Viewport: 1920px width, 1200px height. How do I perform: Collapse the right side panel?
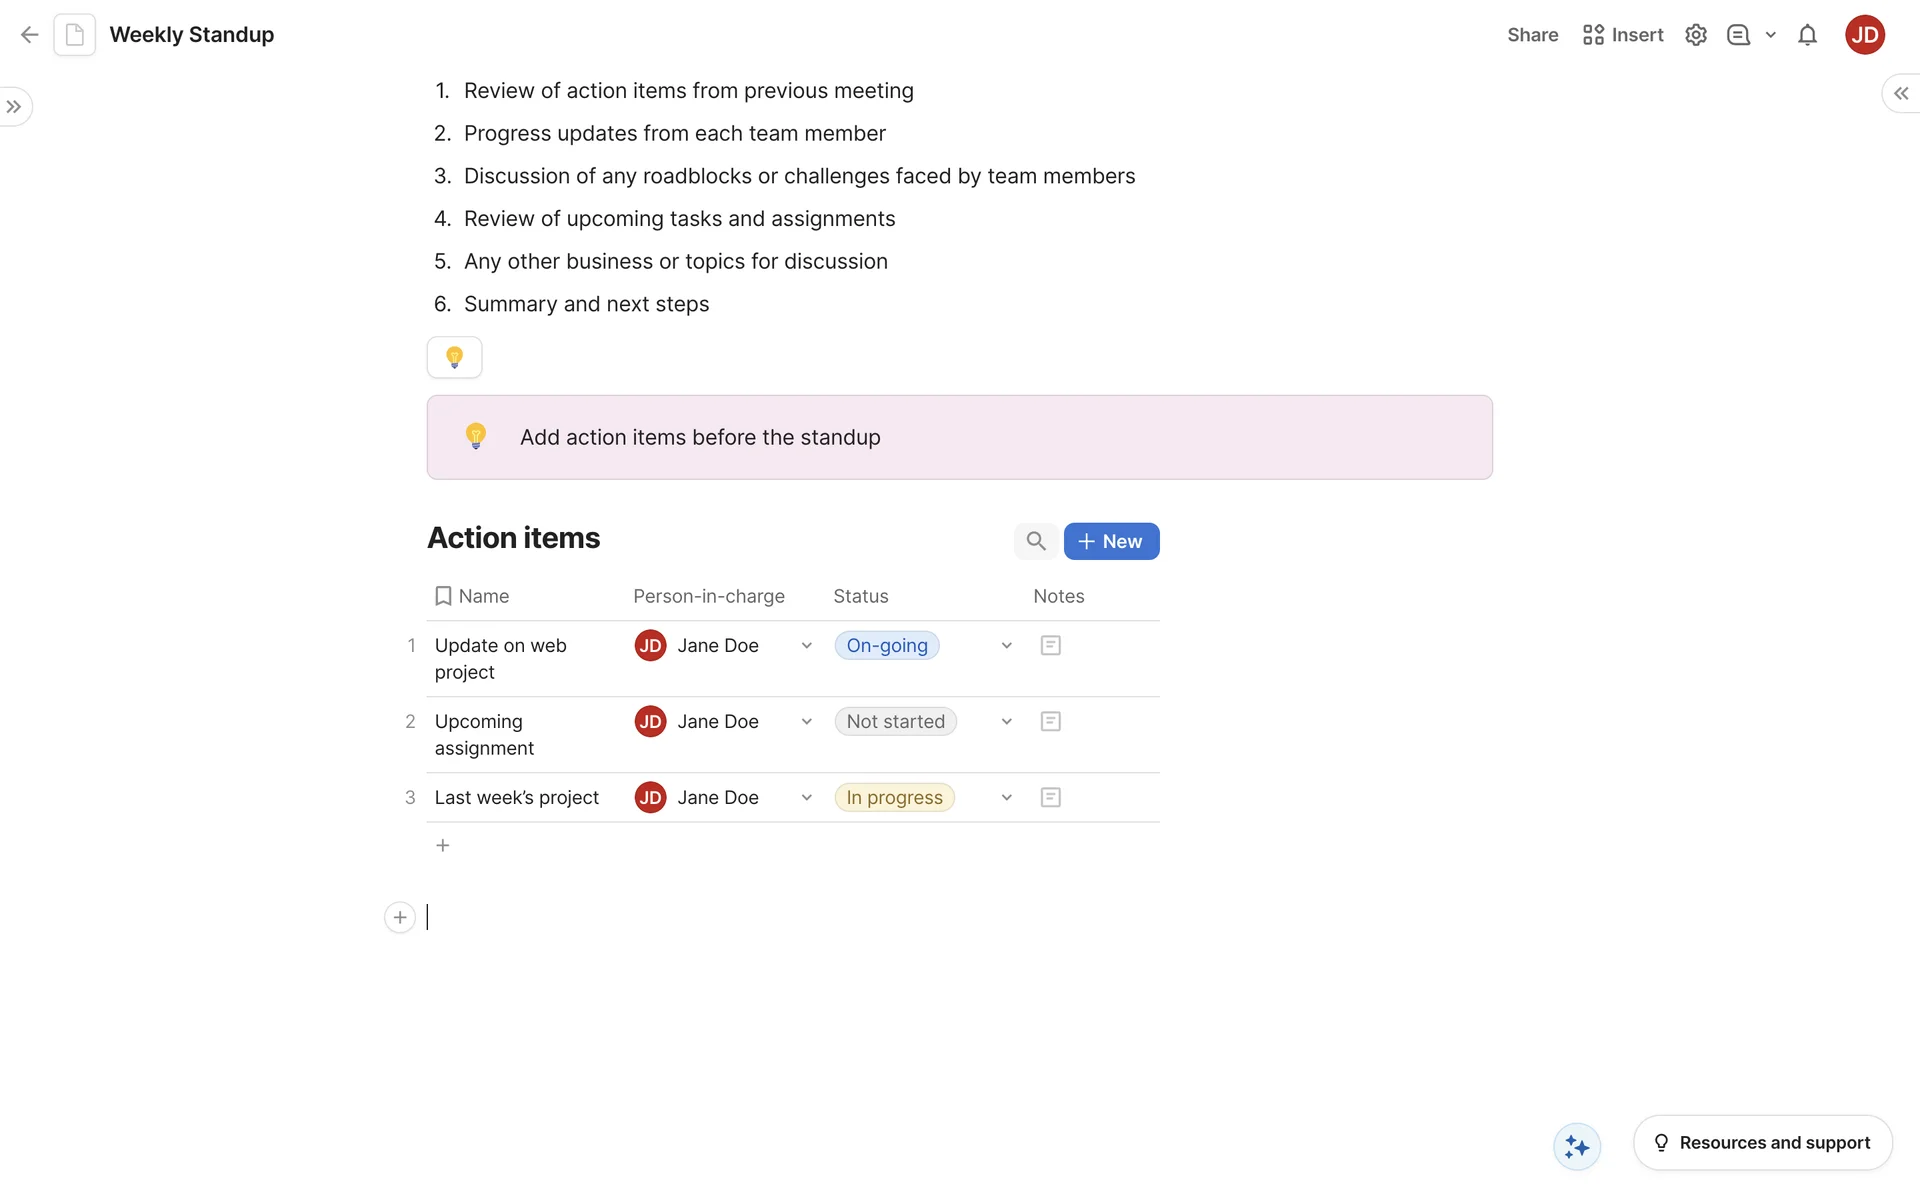[1900, 93]
